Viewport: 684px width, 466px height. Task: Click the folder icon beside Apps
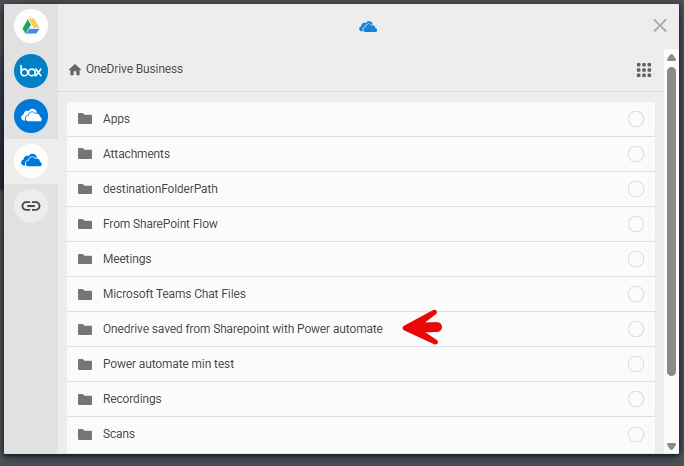point(85,119)
